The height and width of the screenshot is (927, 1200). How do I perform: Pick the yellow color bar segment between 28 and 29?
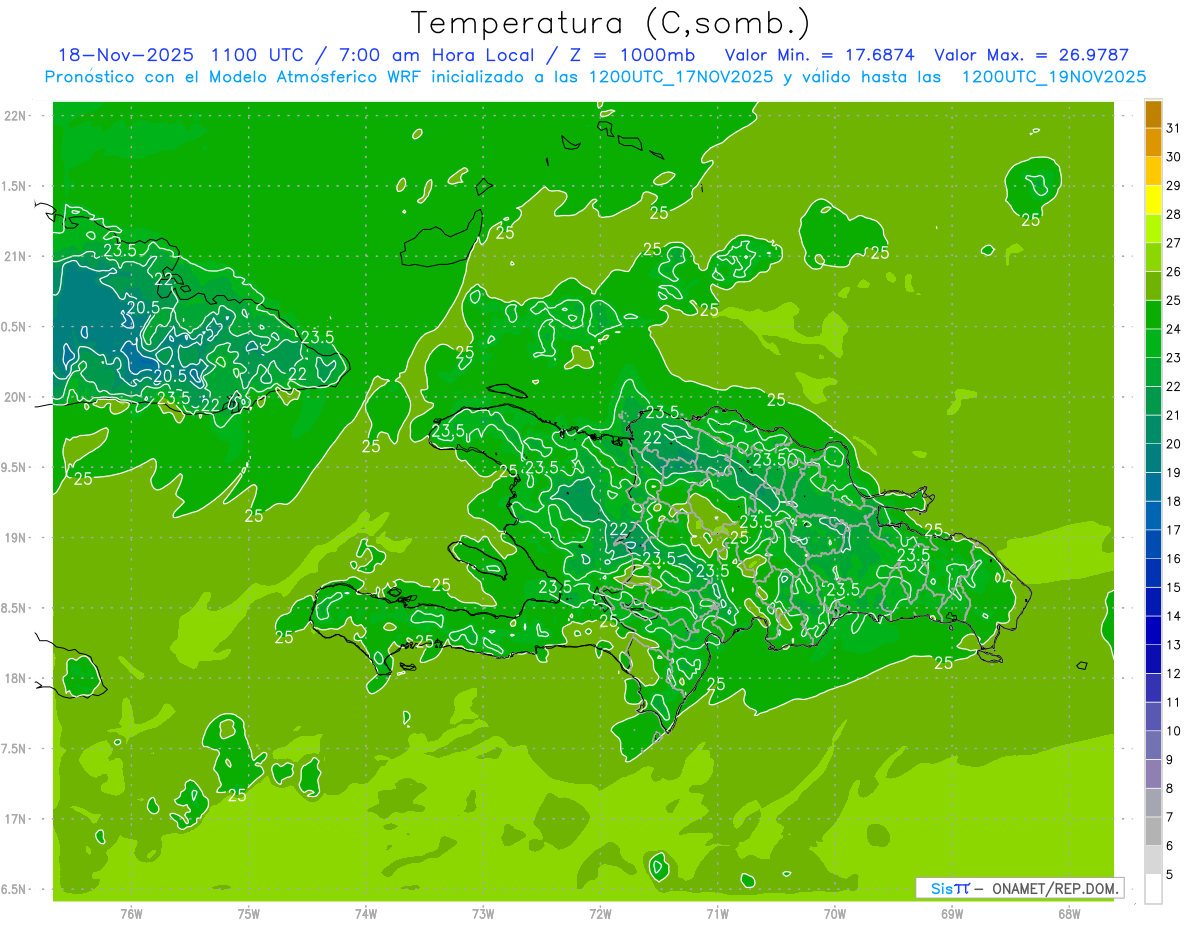pyautogui.click(x=1153, y=200)
